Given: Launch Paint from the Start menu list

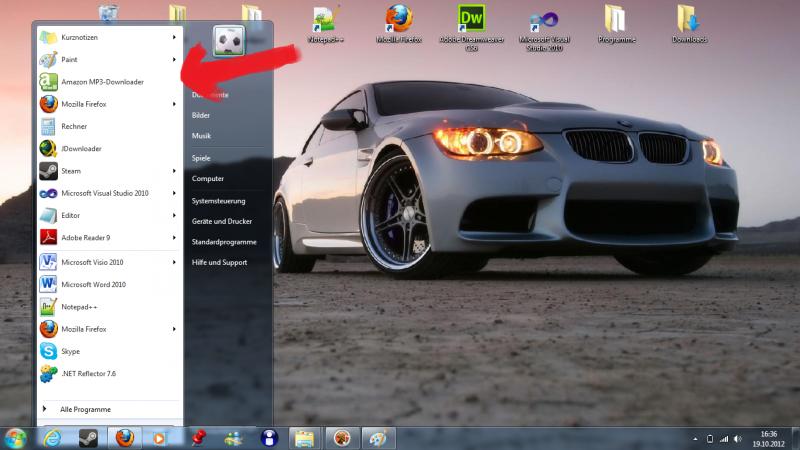Looking at the screenshot, I should [x=110, y=60].
